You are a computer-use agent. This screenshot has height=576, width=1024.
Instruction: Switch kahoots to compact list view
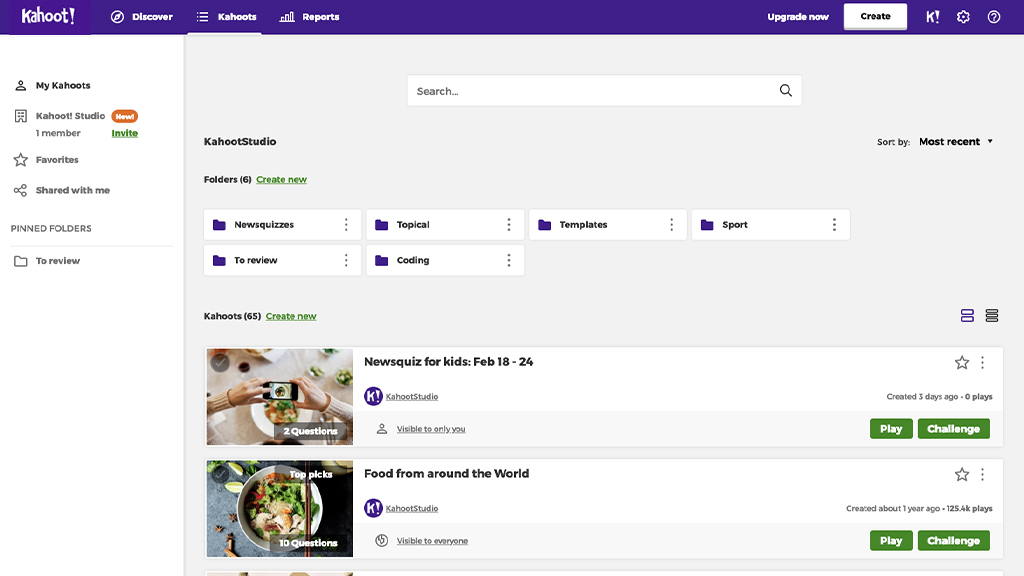[x=991, y=314]
